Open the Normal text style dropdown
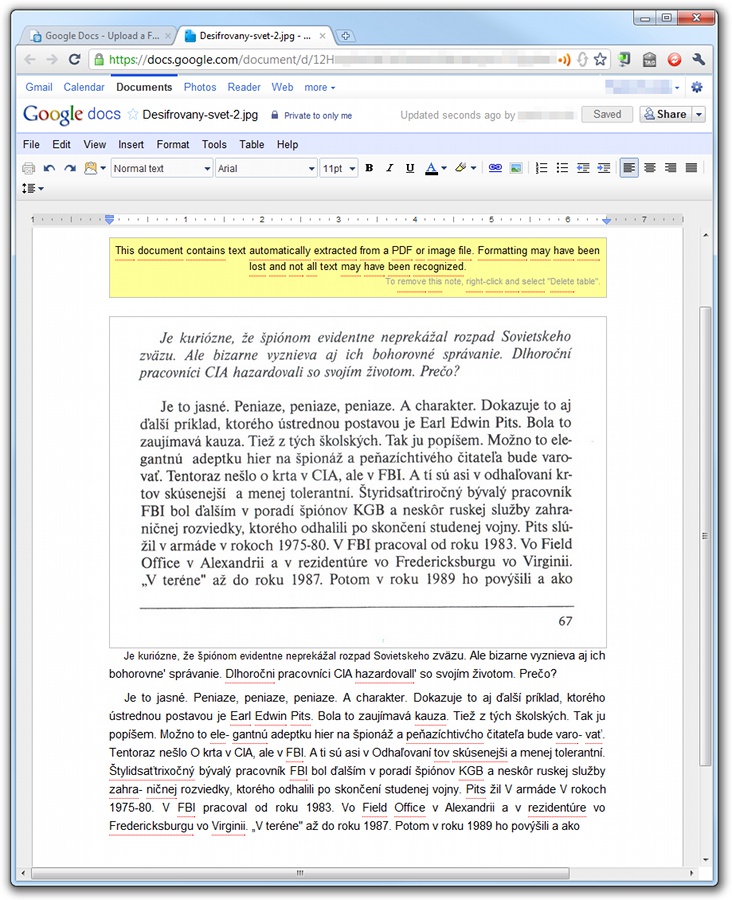 tap(160, 169)
